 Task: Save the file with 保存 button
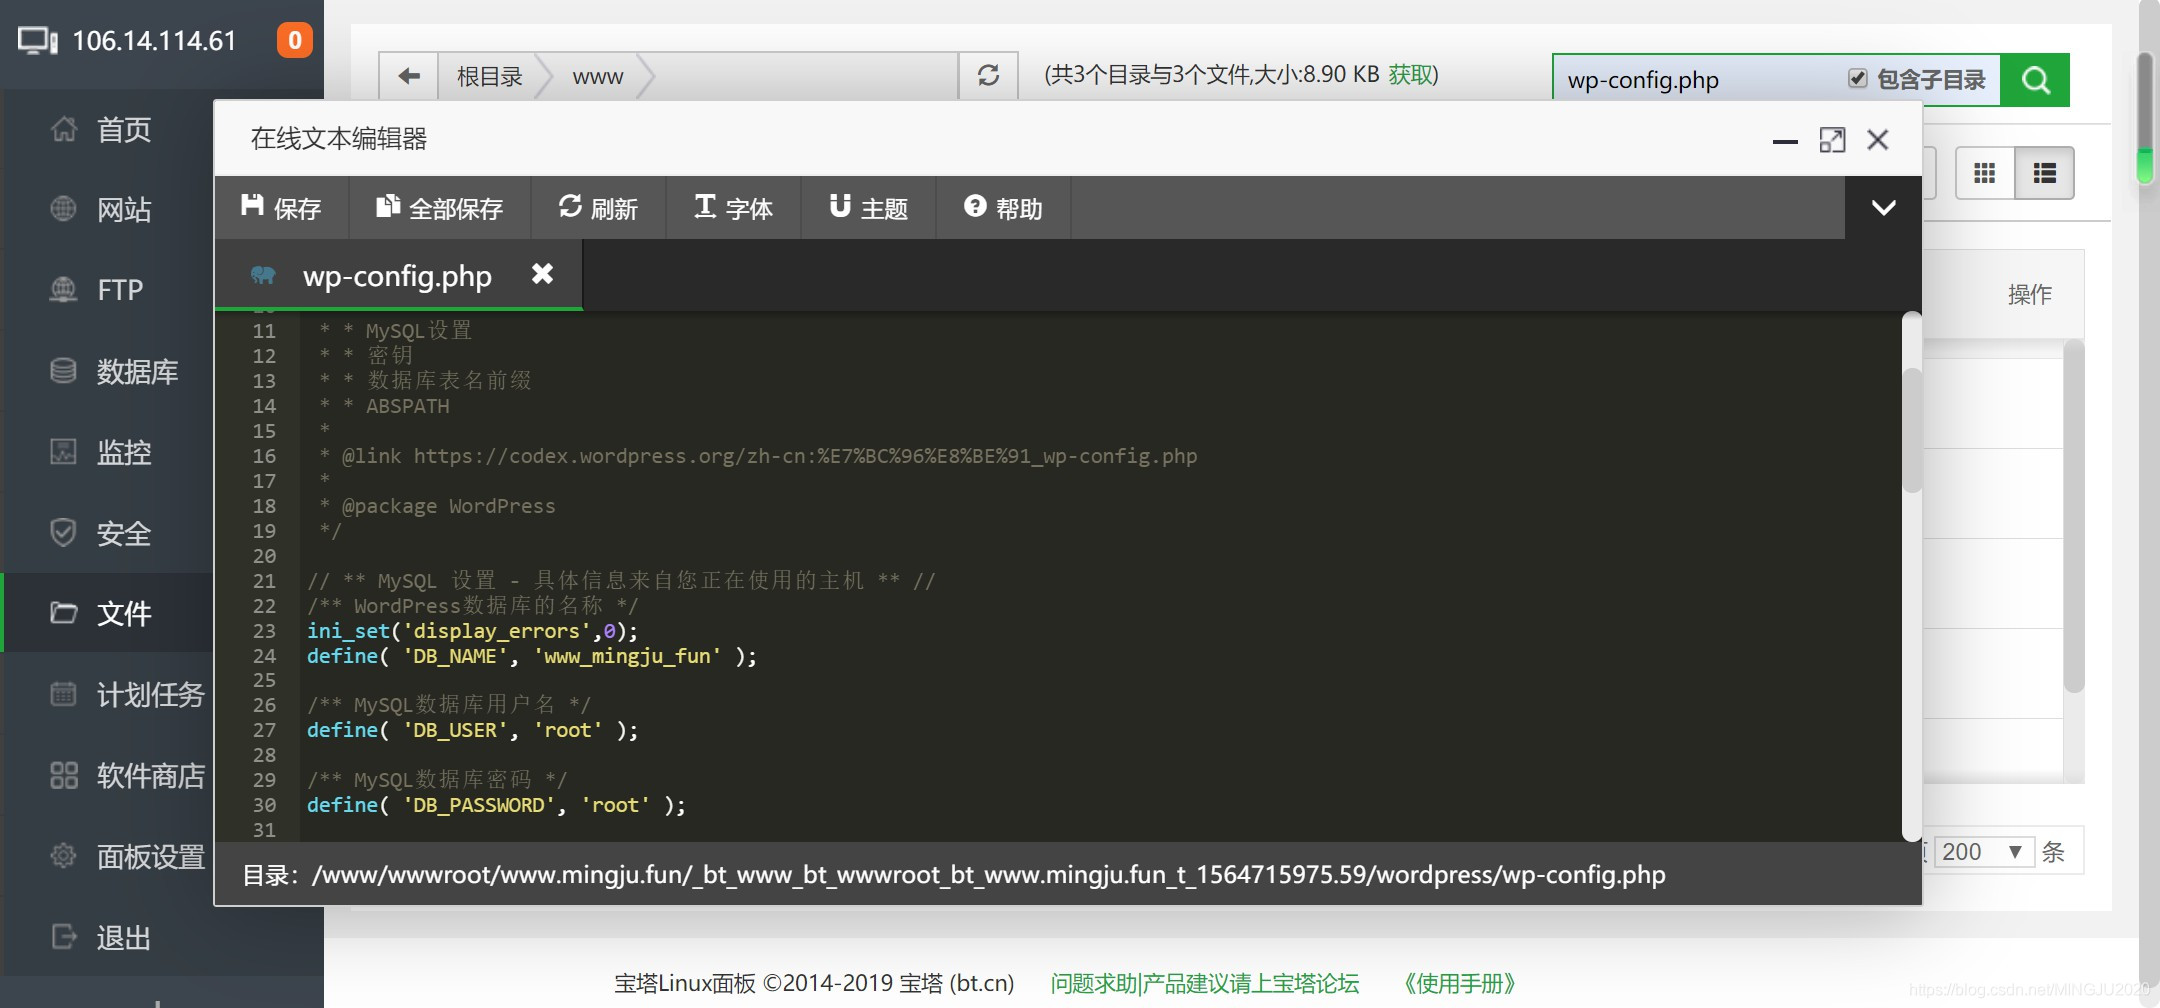pyautogui.click(x=281, y=208)
